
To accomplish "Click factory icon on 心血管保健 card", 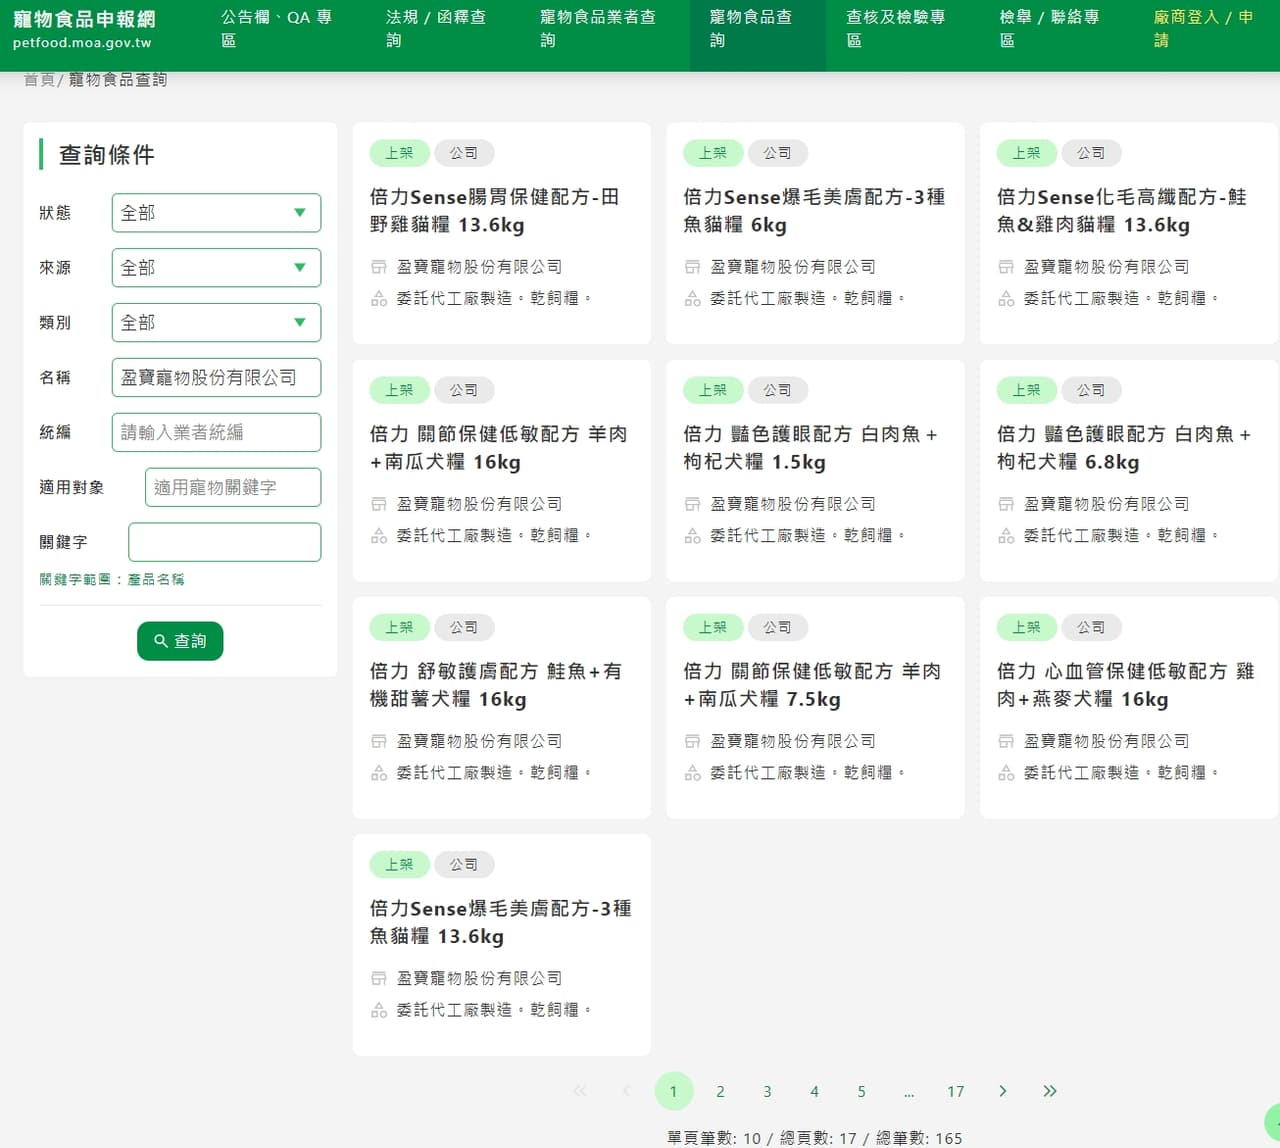I will 1006,772.
